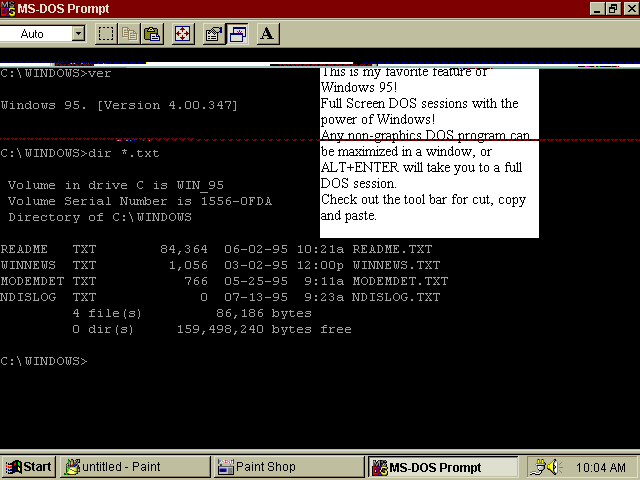
Task: Restore the MS-DOS Prompt window
Action: [613, 9]
